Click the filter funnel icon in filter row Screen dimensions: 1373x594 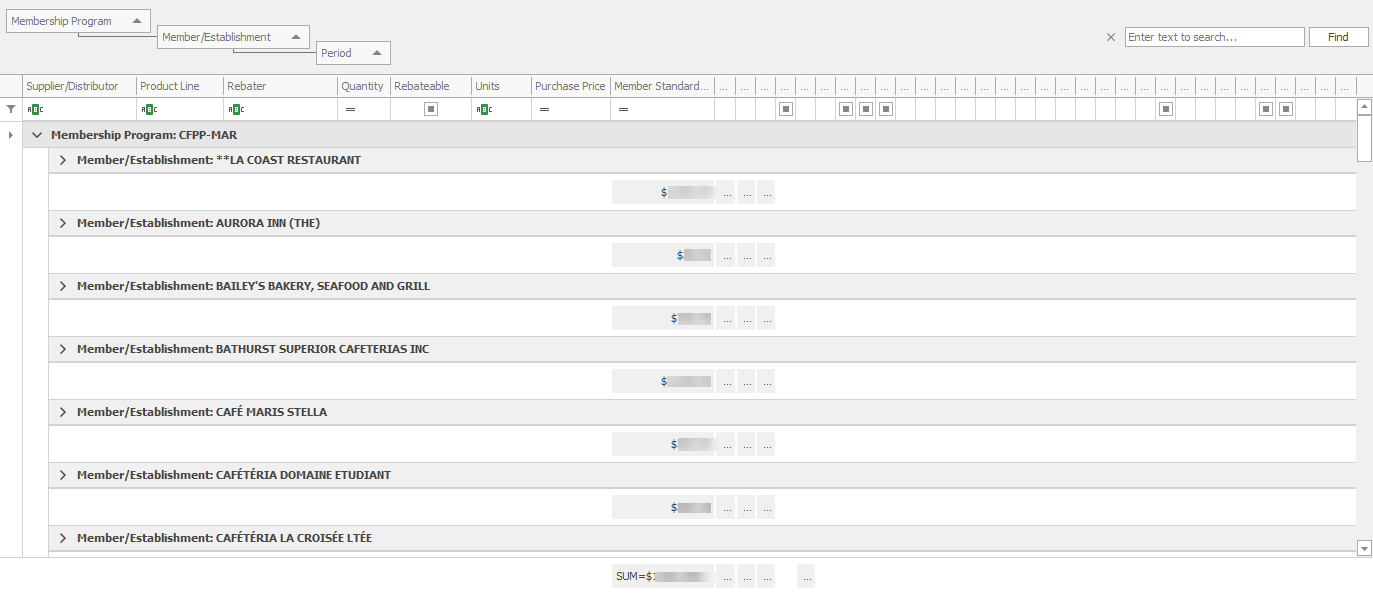(x=11, y=109)
